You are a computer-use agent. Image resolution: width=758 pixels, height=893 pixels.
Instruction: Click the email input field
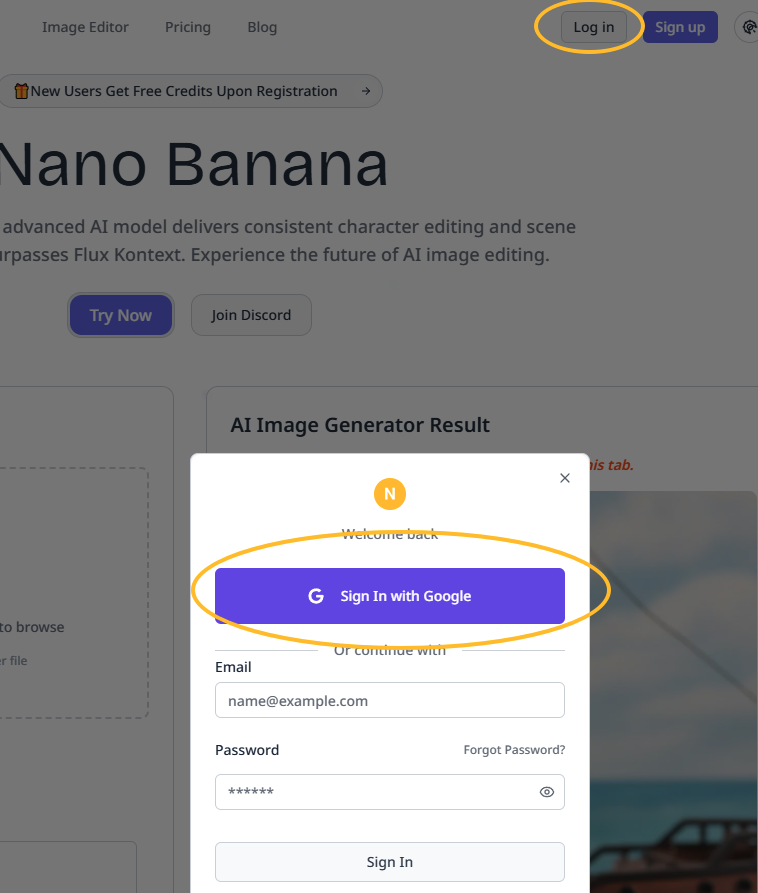(389, 700)
